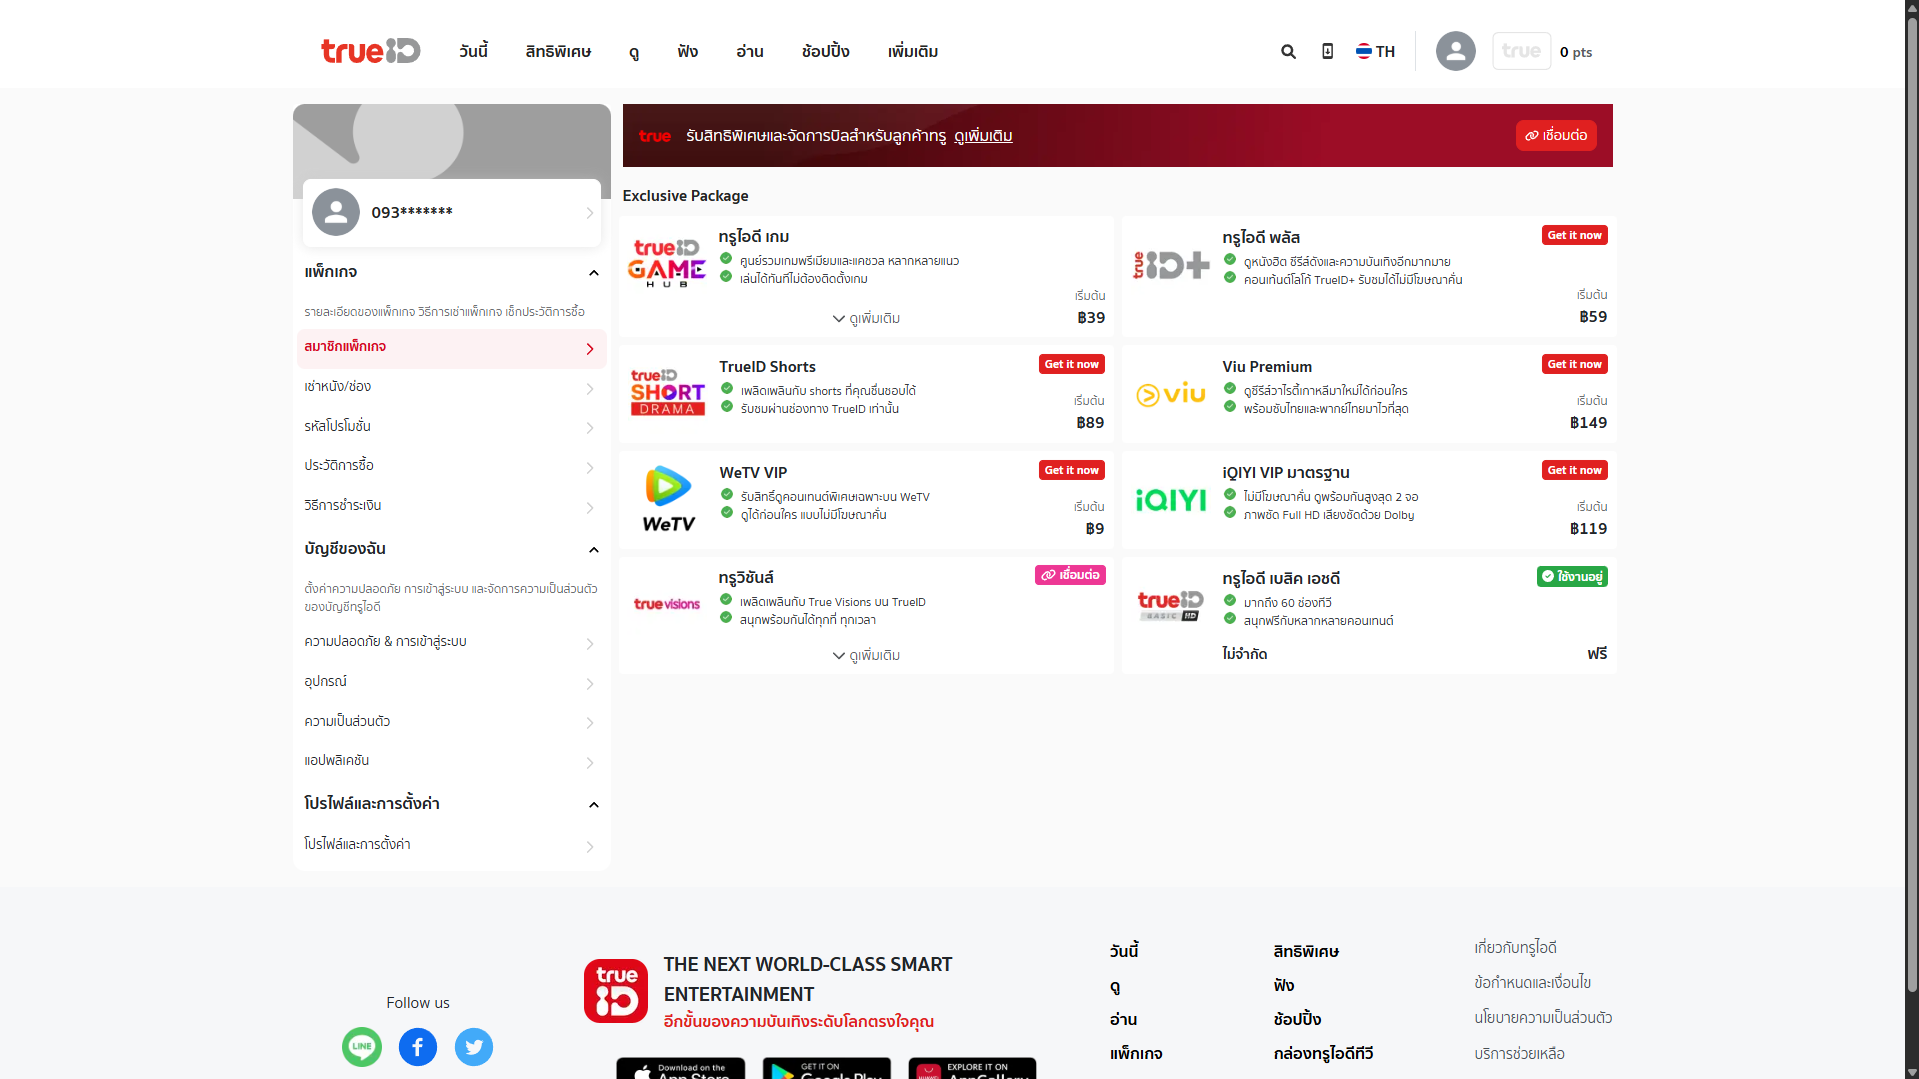
Task: Collapse the โปรไฟล์และการตั้งค่า section header
Action: tap(594, 805)
